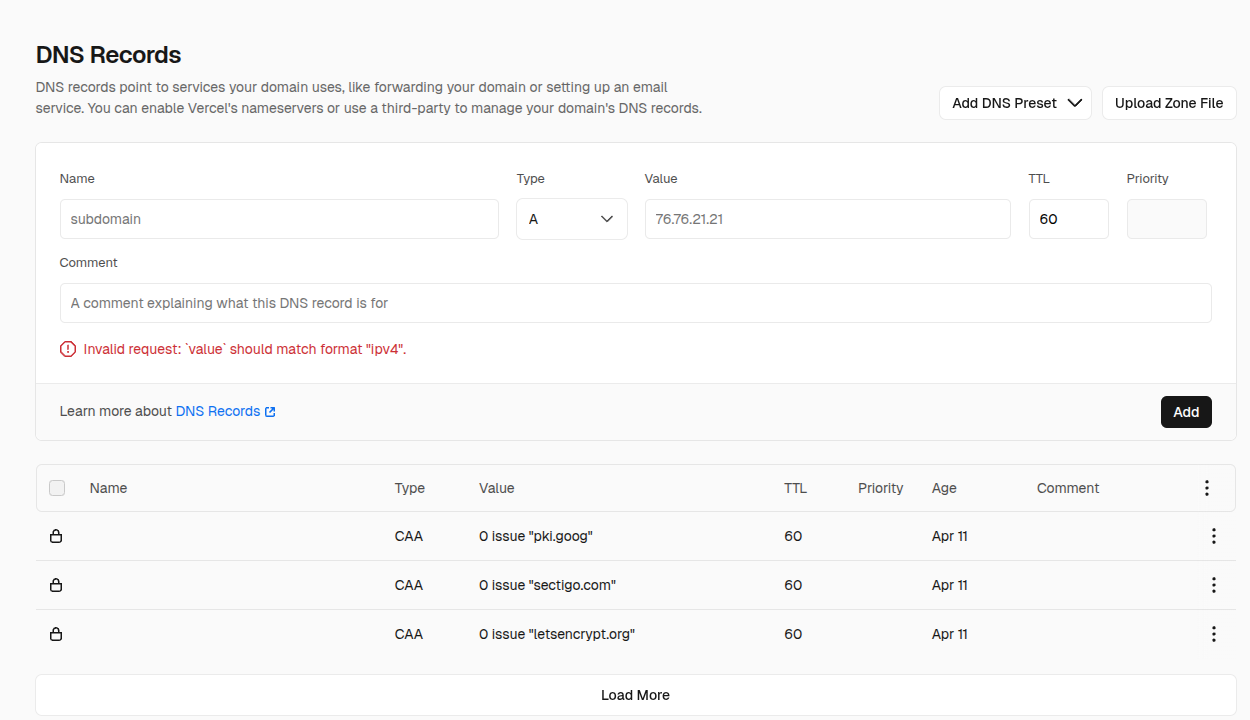Click the lock icon on letsencrypt.org row
Viewport: 1250px width, 720px height.
coord(56,634)
